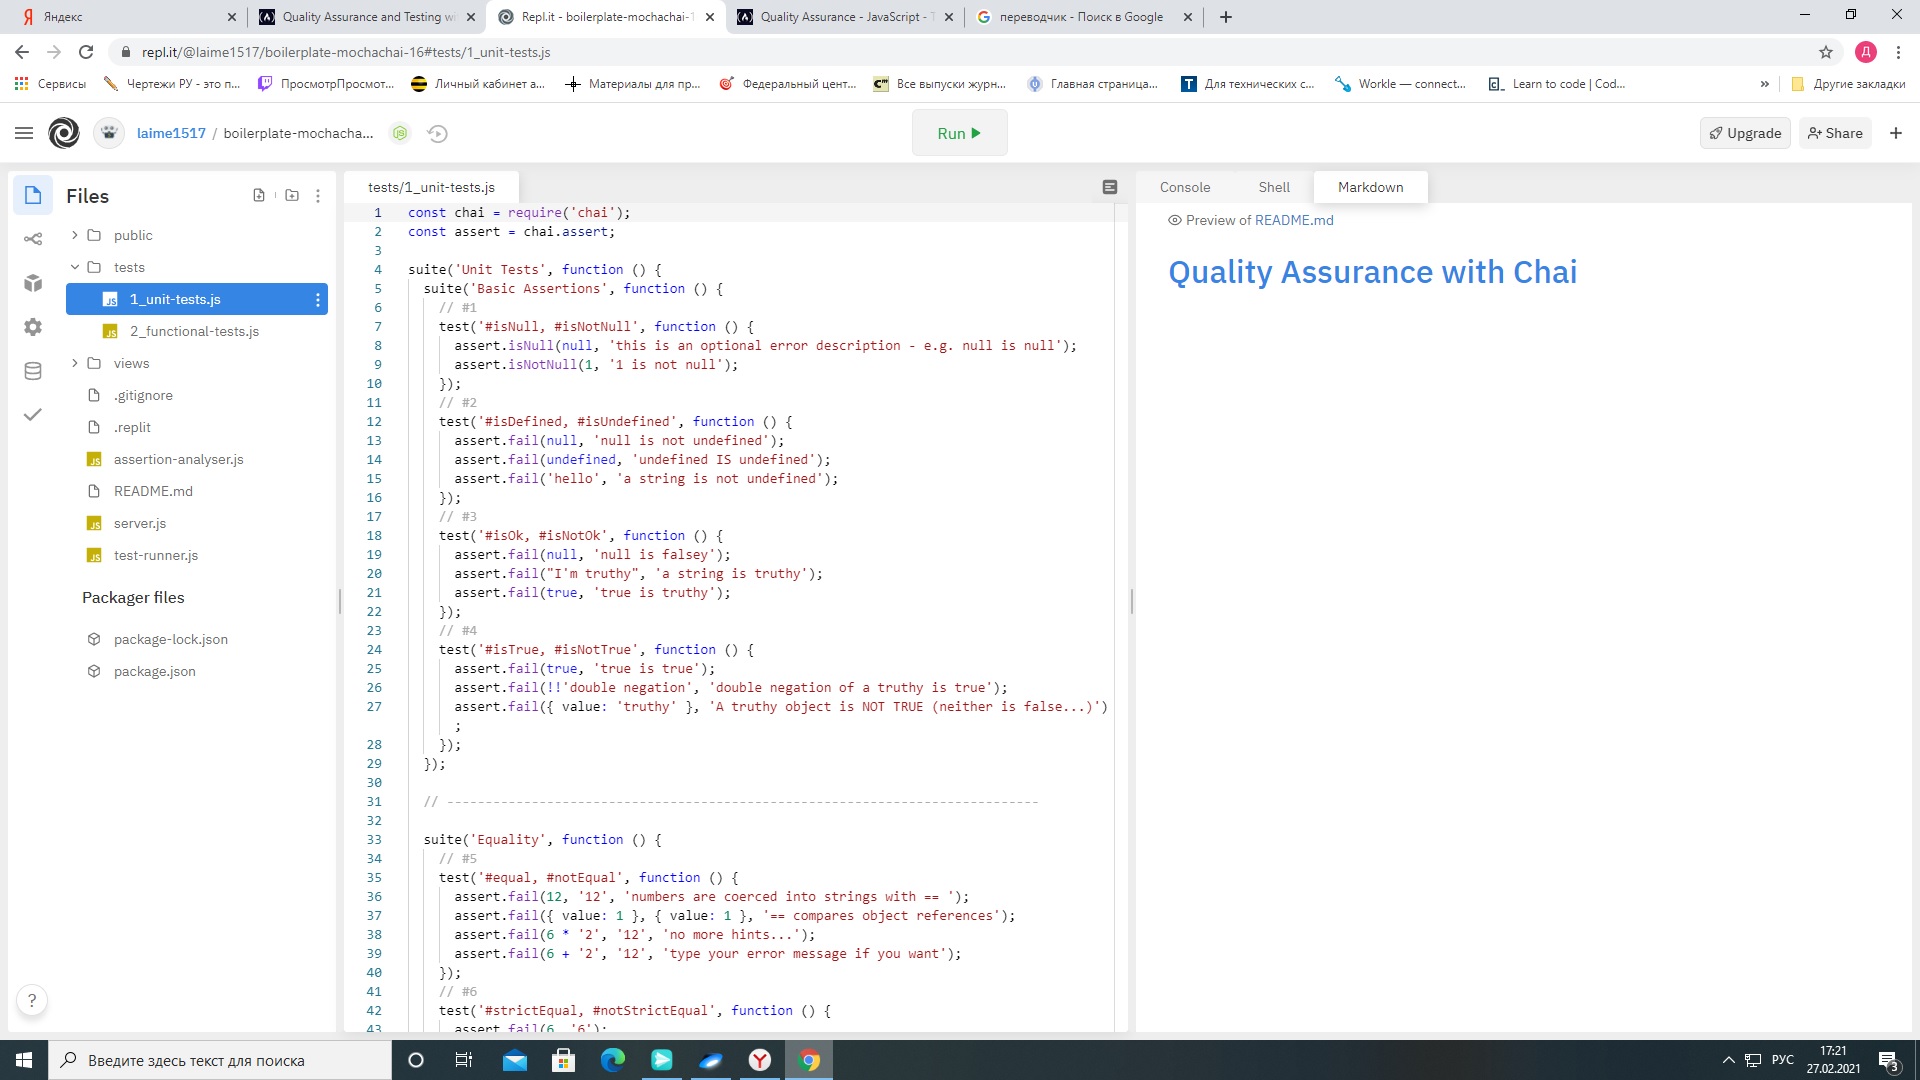Collapse the tests folder
The image size is (1920, 1080).
pos(74,267)
